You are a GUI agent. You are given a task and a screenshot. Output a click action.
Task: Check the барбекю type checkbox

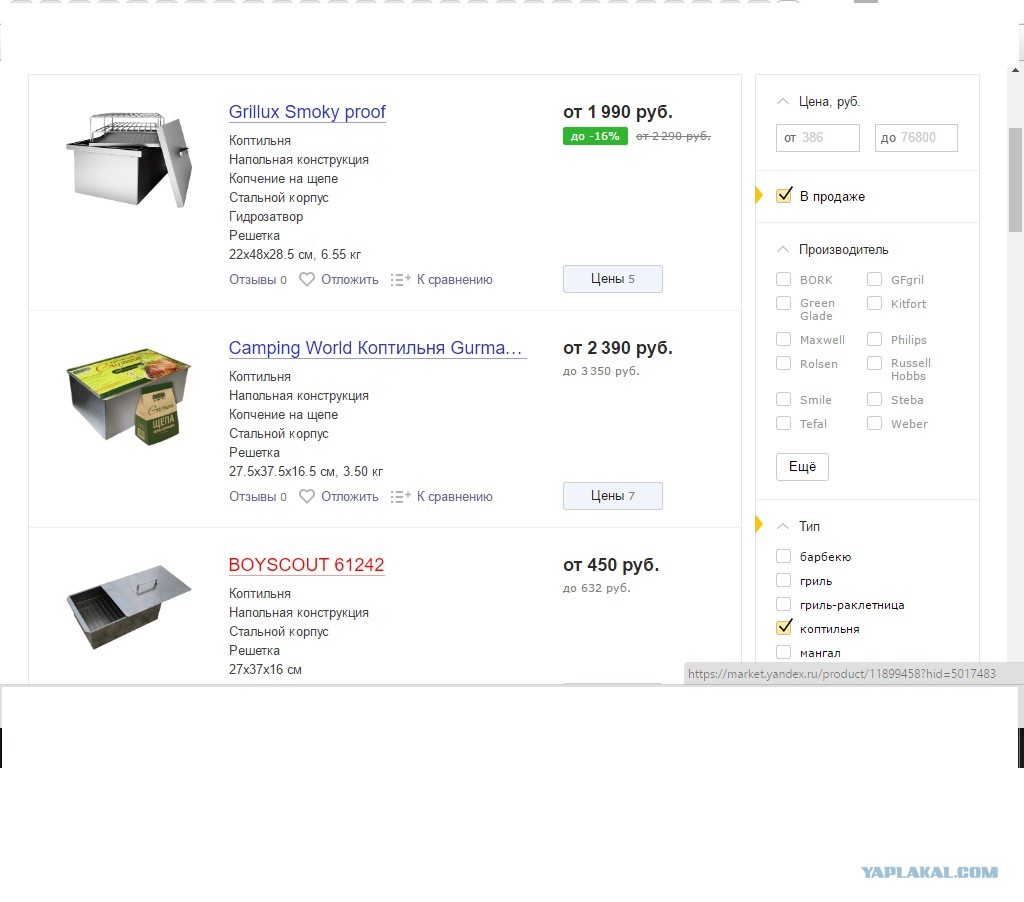pyautogui.click(x=783, y=556)
